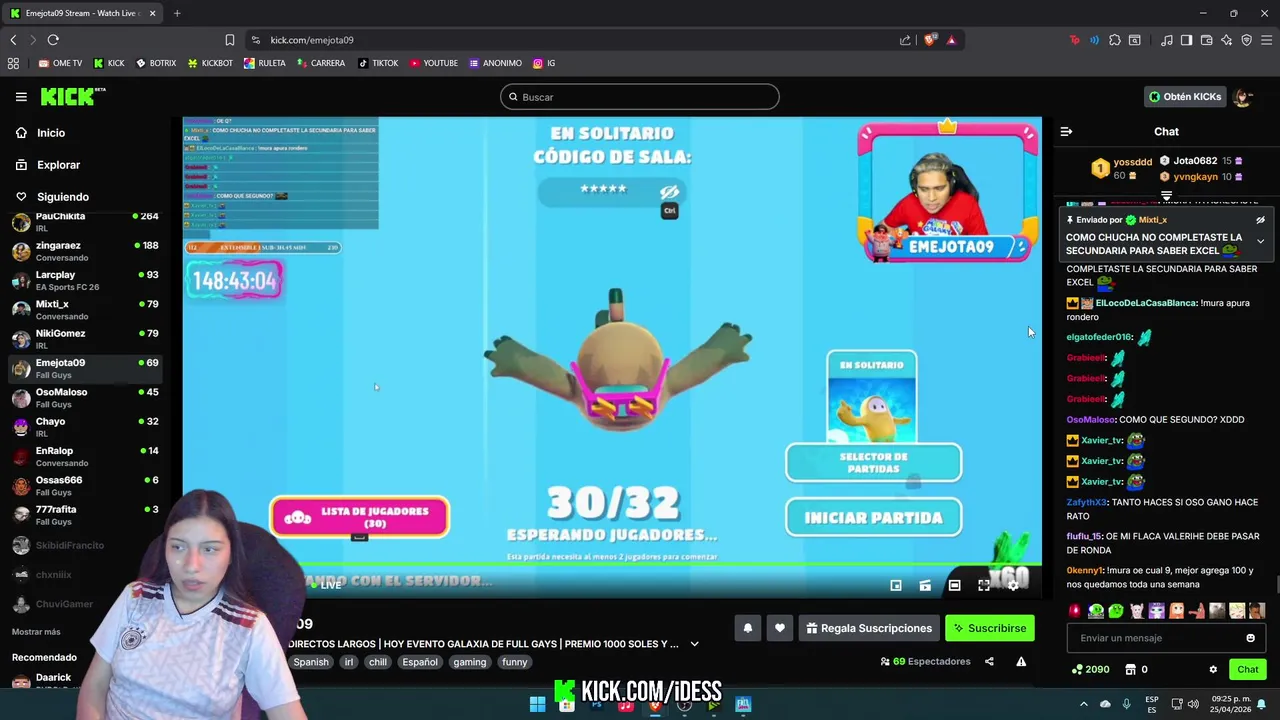Viewport: 1280px width, 720px height.
Task: Click the browser address bar URL
Action: click(312, 40)
